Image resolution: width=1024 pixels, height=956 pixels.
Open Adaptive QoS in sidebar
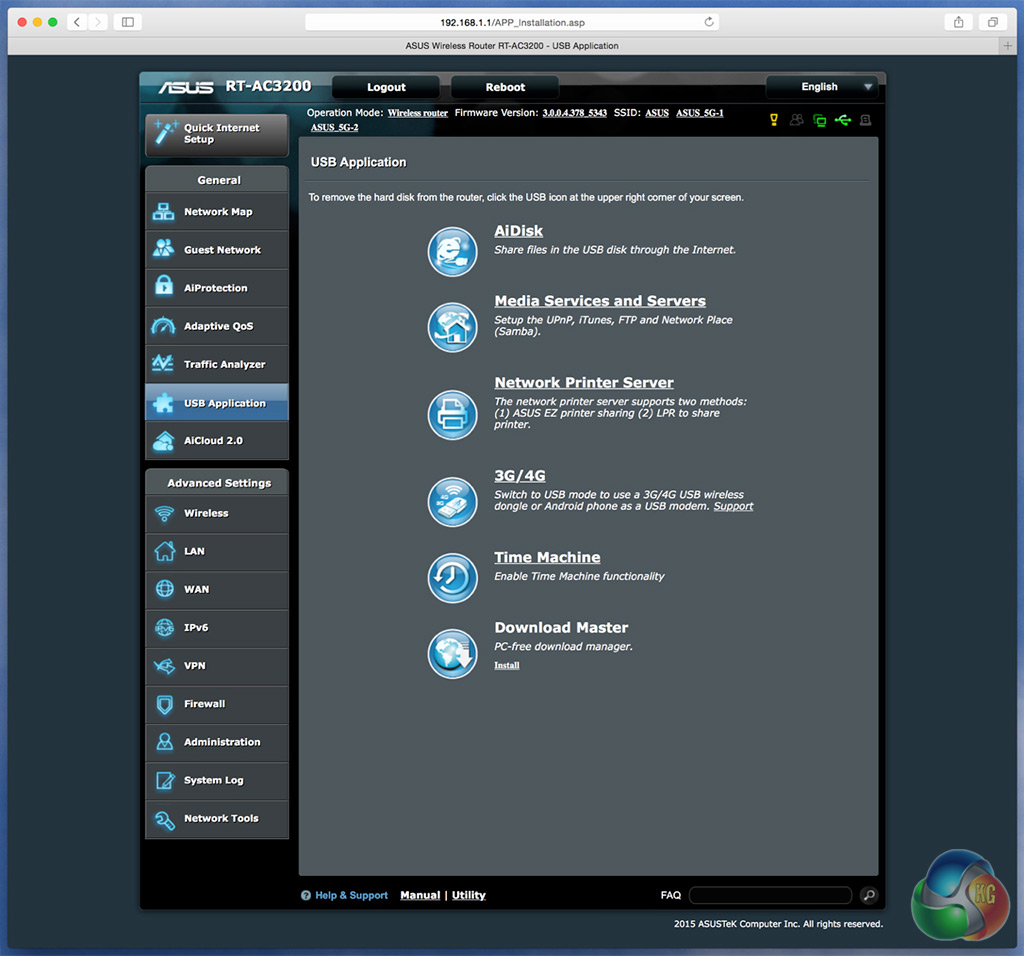[217, 326]
